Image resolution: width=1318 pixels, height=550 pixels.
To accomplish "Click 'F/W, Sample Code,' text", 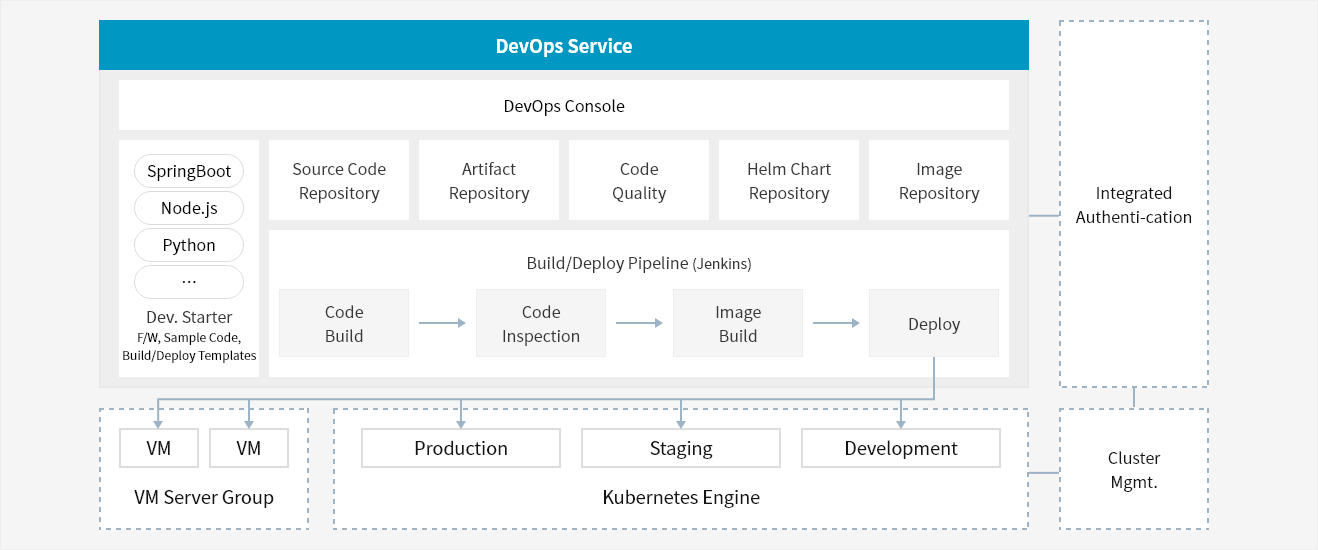I will 189,337.
